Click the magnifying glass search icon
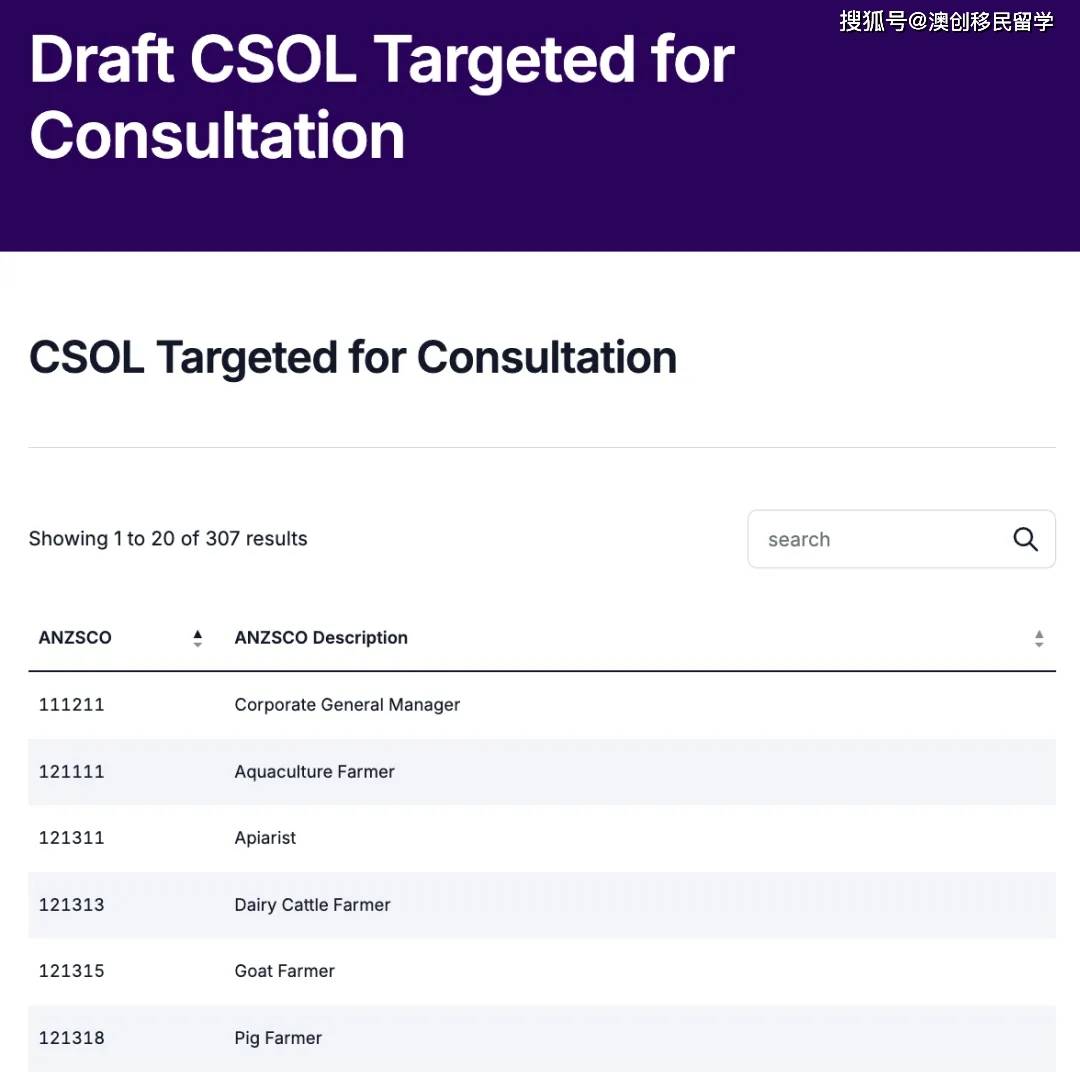1080x1089 pixels. 1025,540
